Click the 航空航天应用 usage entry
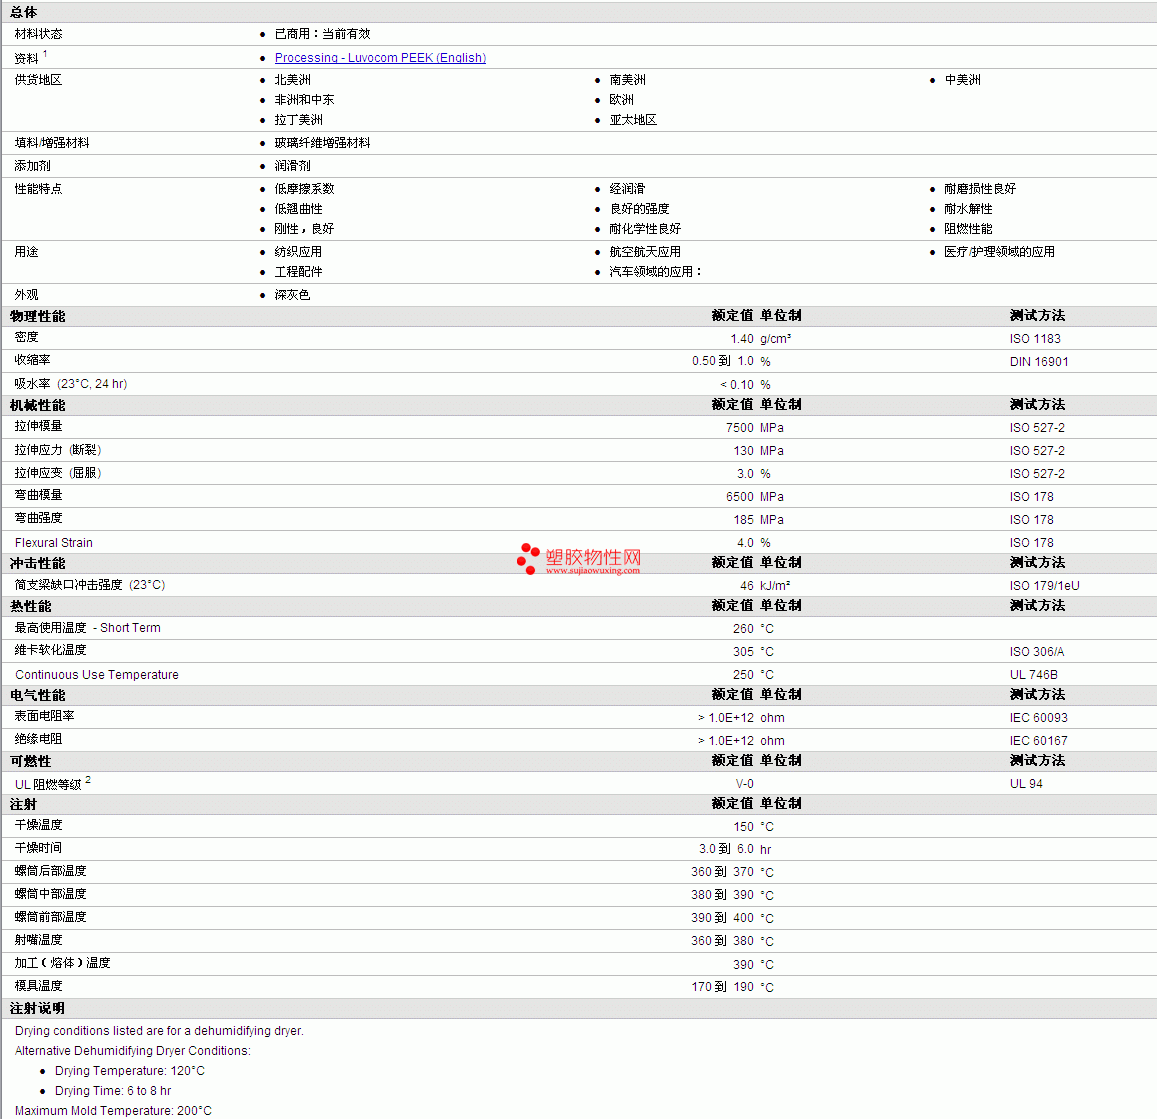This screenshot has width=1157, height=1119. (x=645, y=252)
